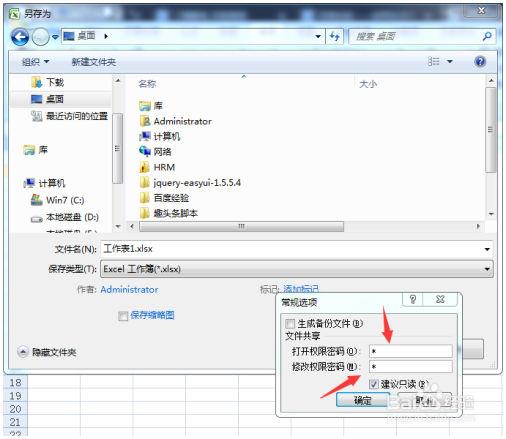Viewport: 506px width, 439px height.
Task: Open the help question mark icon
Action: tap(480, 62)
